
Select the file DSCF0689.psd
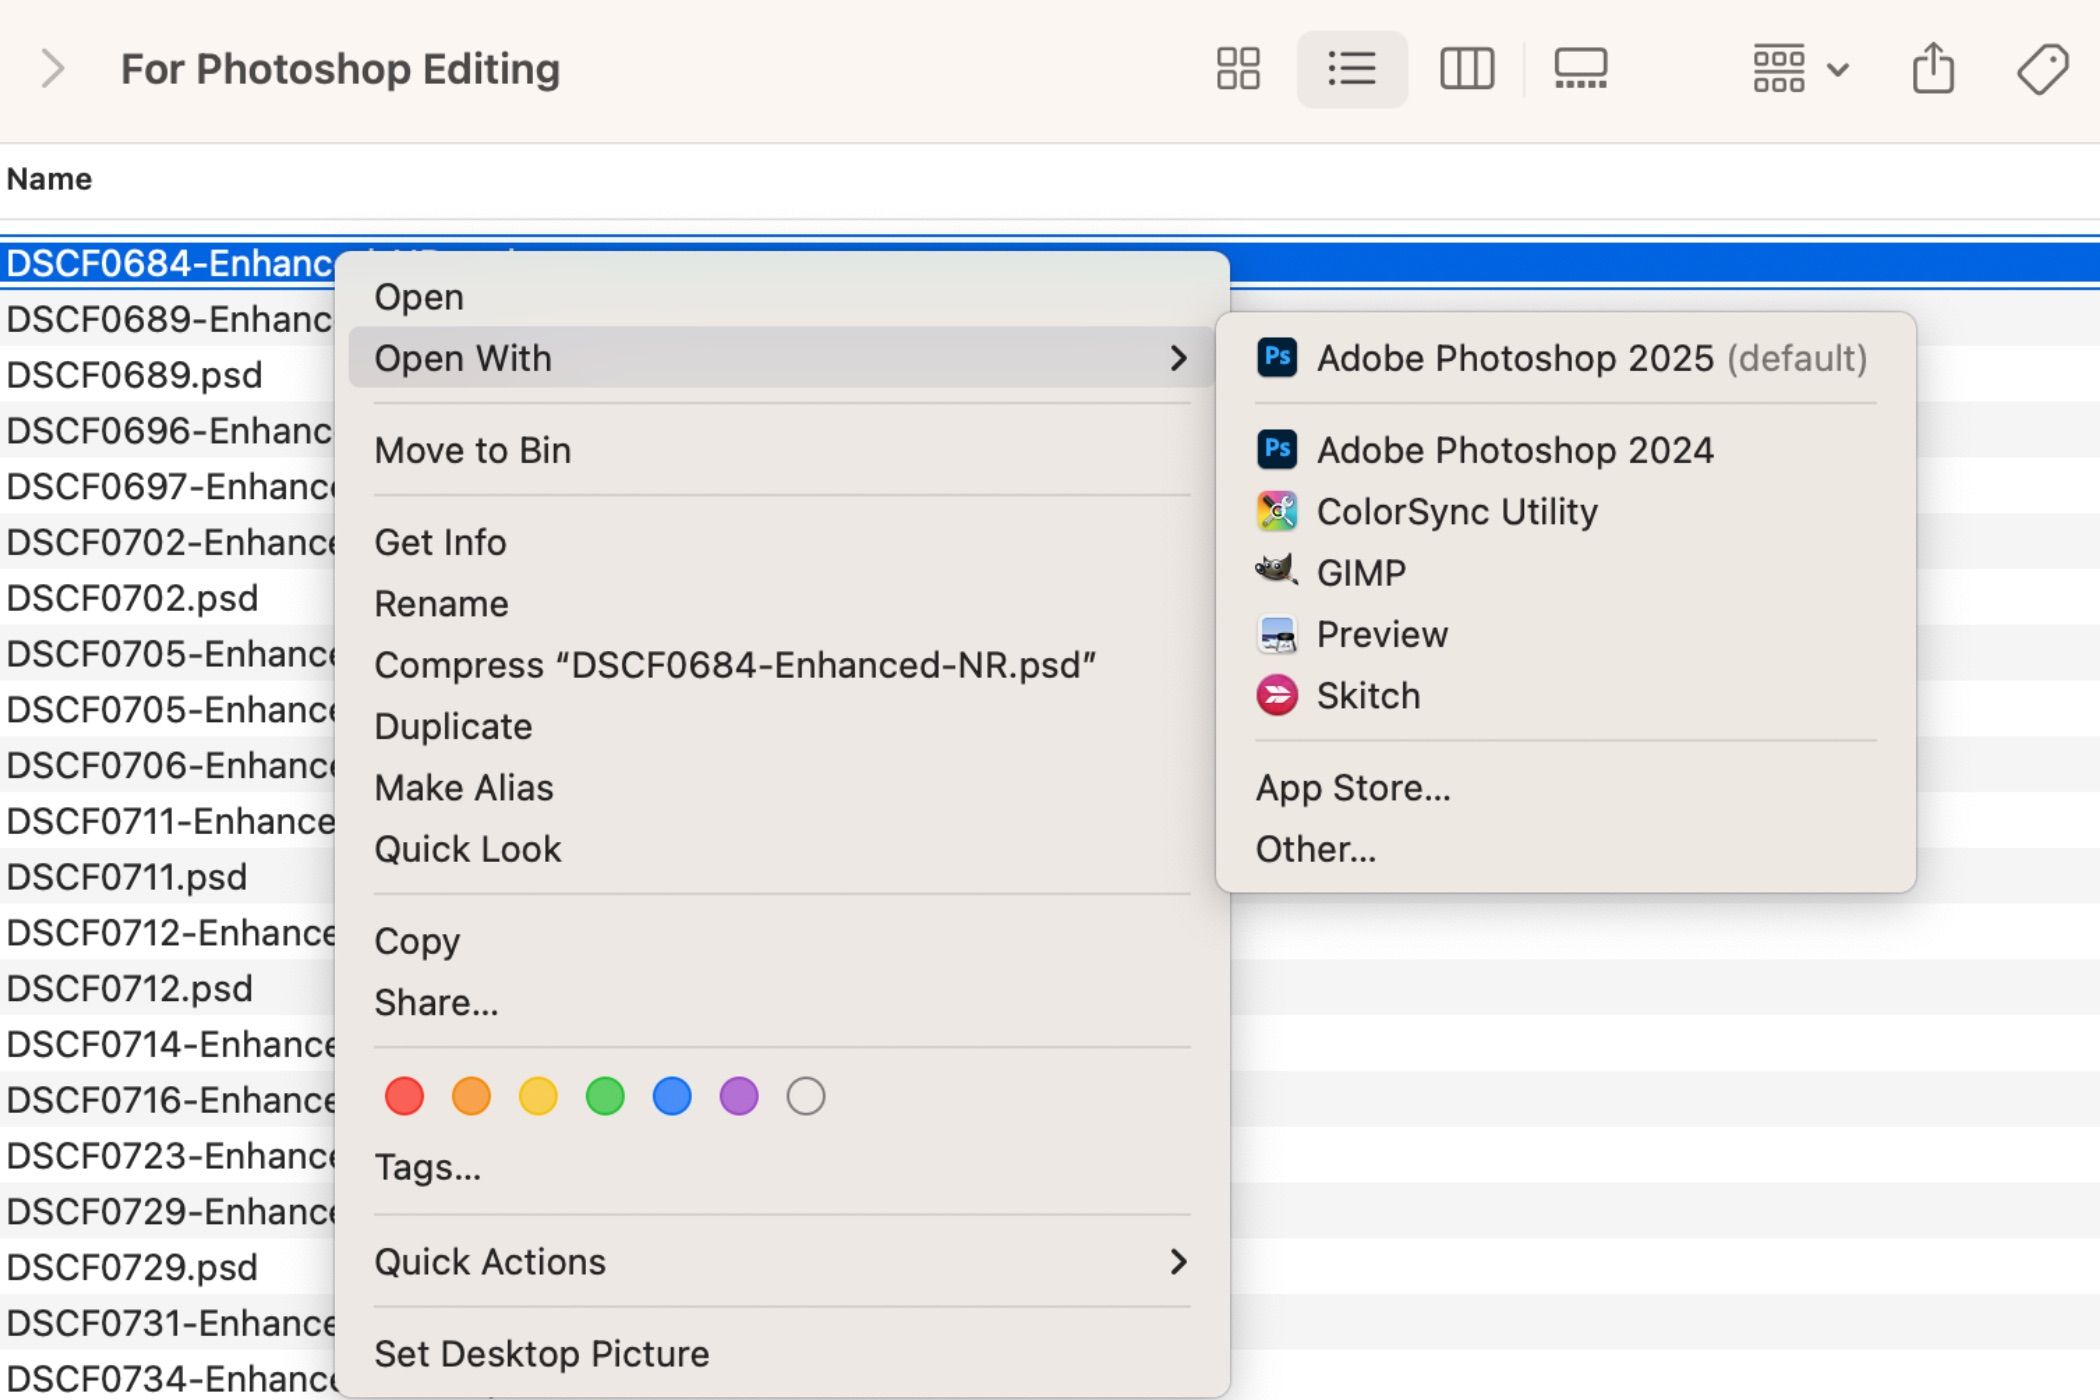pos(130,375)
